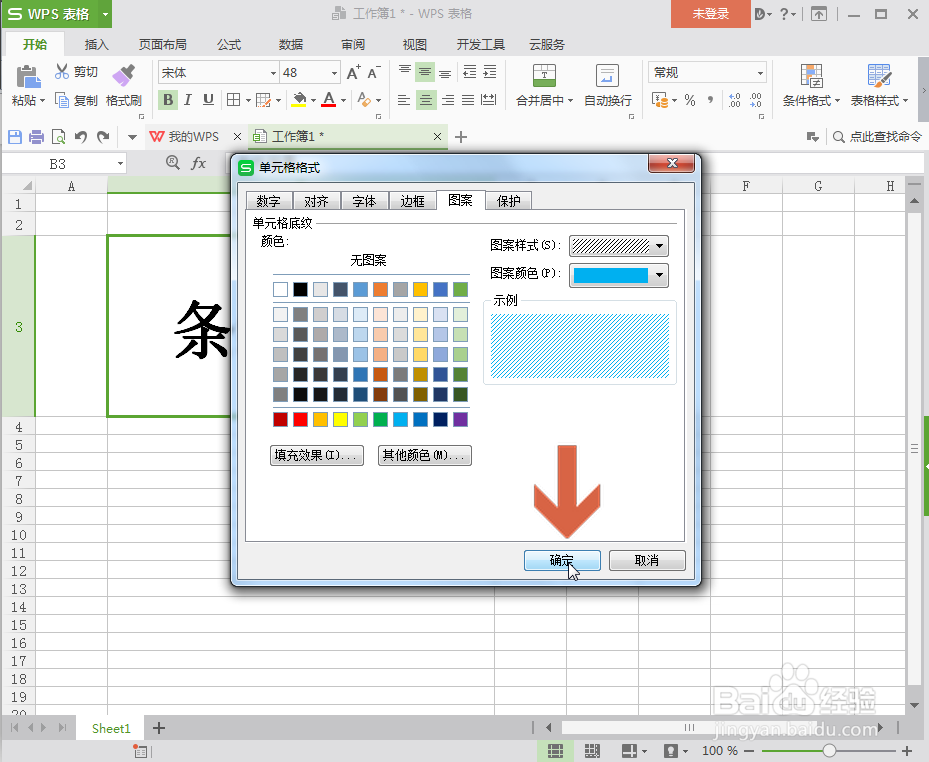The height and width of the screenshot is (762, 929).
Task: Switch to the 数字 tab in dialog
Action: (268, 201)
